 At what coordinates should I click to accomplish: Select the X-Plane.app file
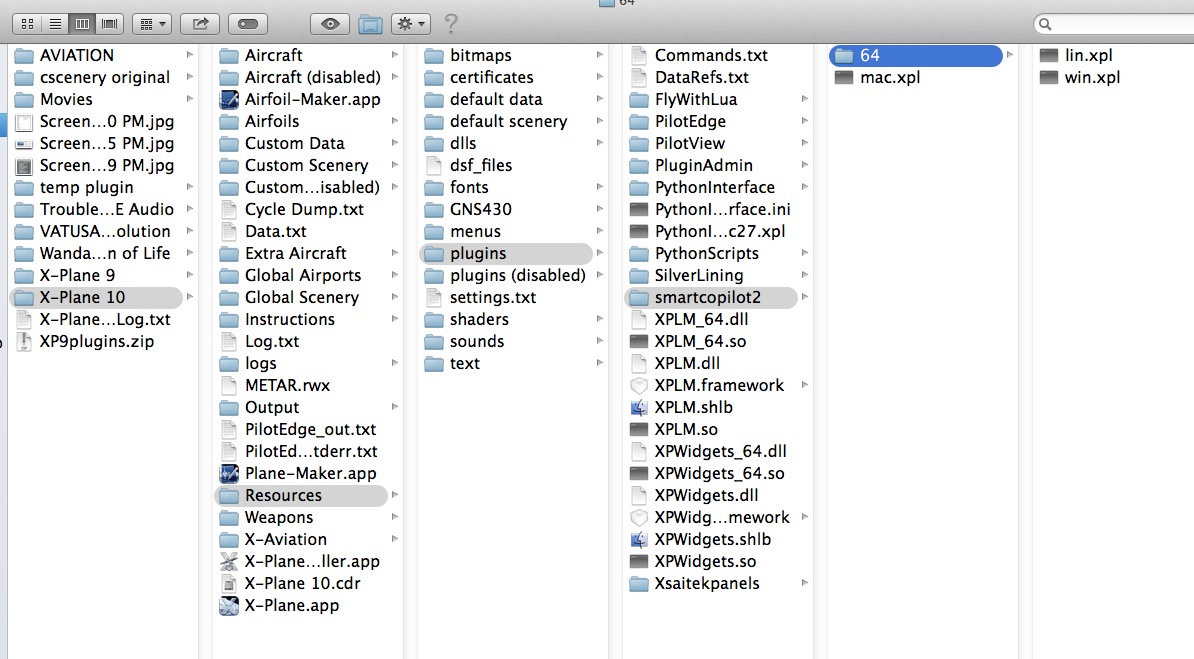pos(291,605)
